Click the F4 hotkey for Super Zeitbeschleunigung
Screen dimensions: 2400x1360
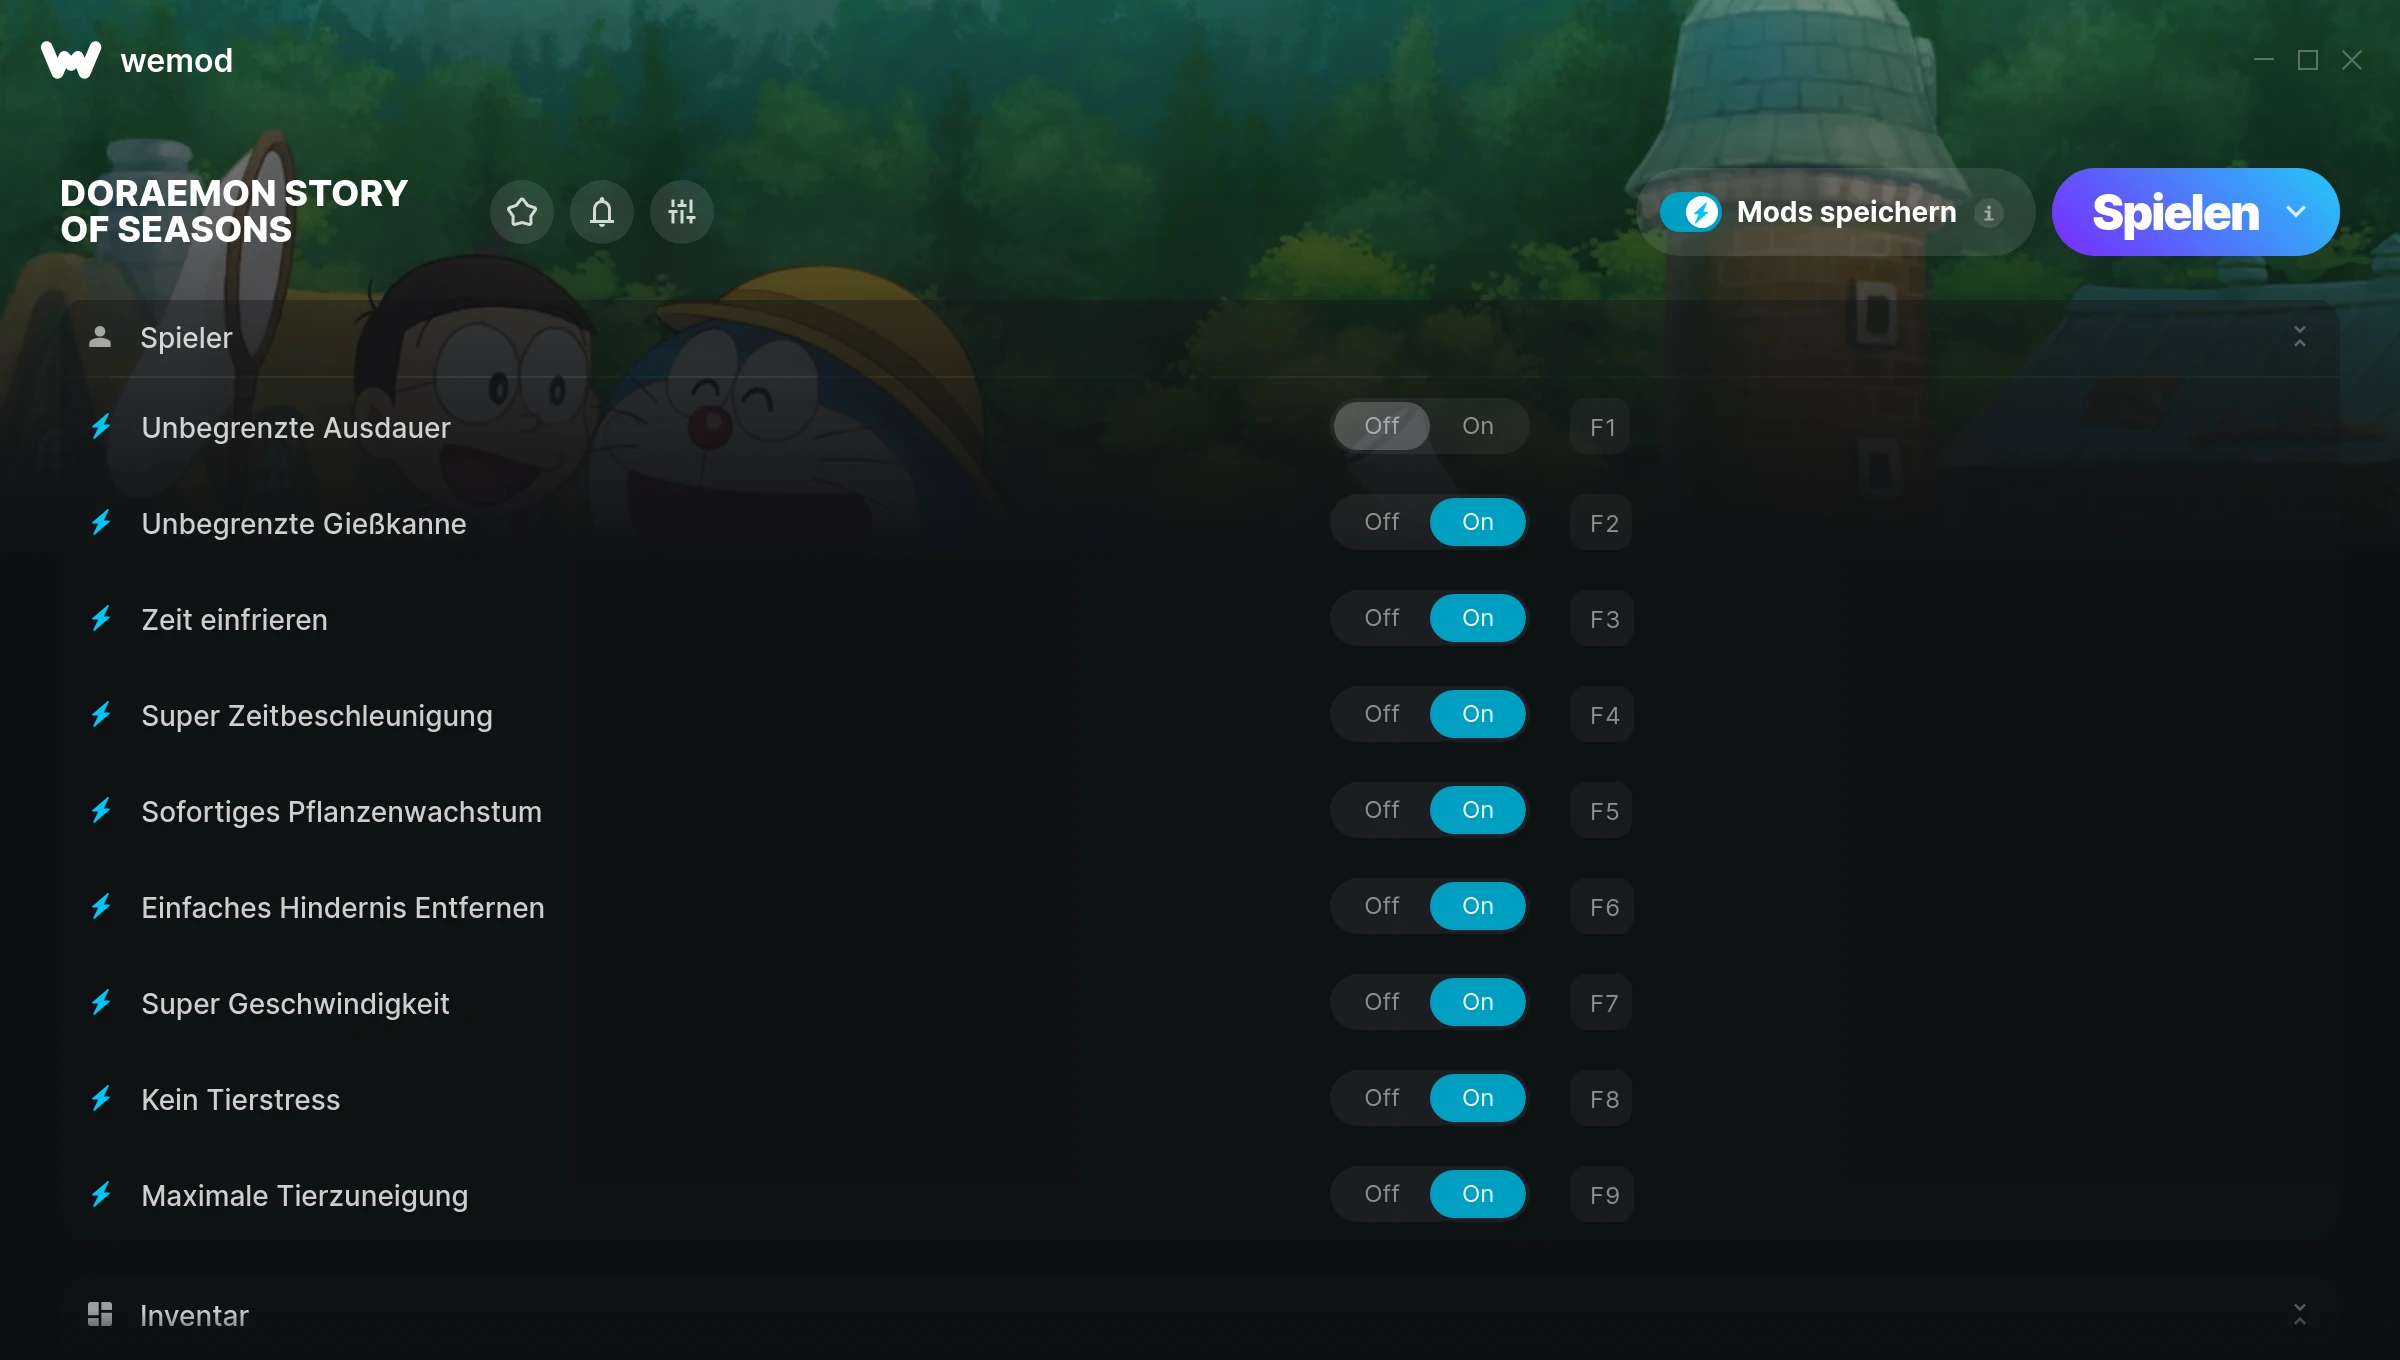[x=1602, y=715]
